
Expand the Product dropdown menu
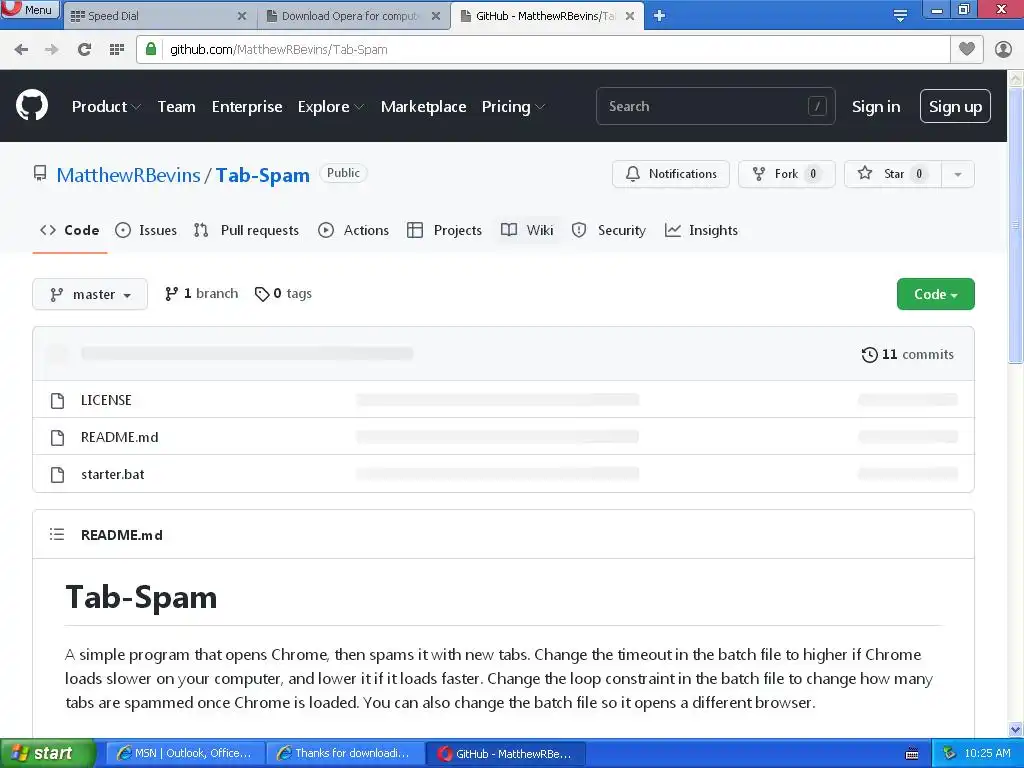[106, 106]
